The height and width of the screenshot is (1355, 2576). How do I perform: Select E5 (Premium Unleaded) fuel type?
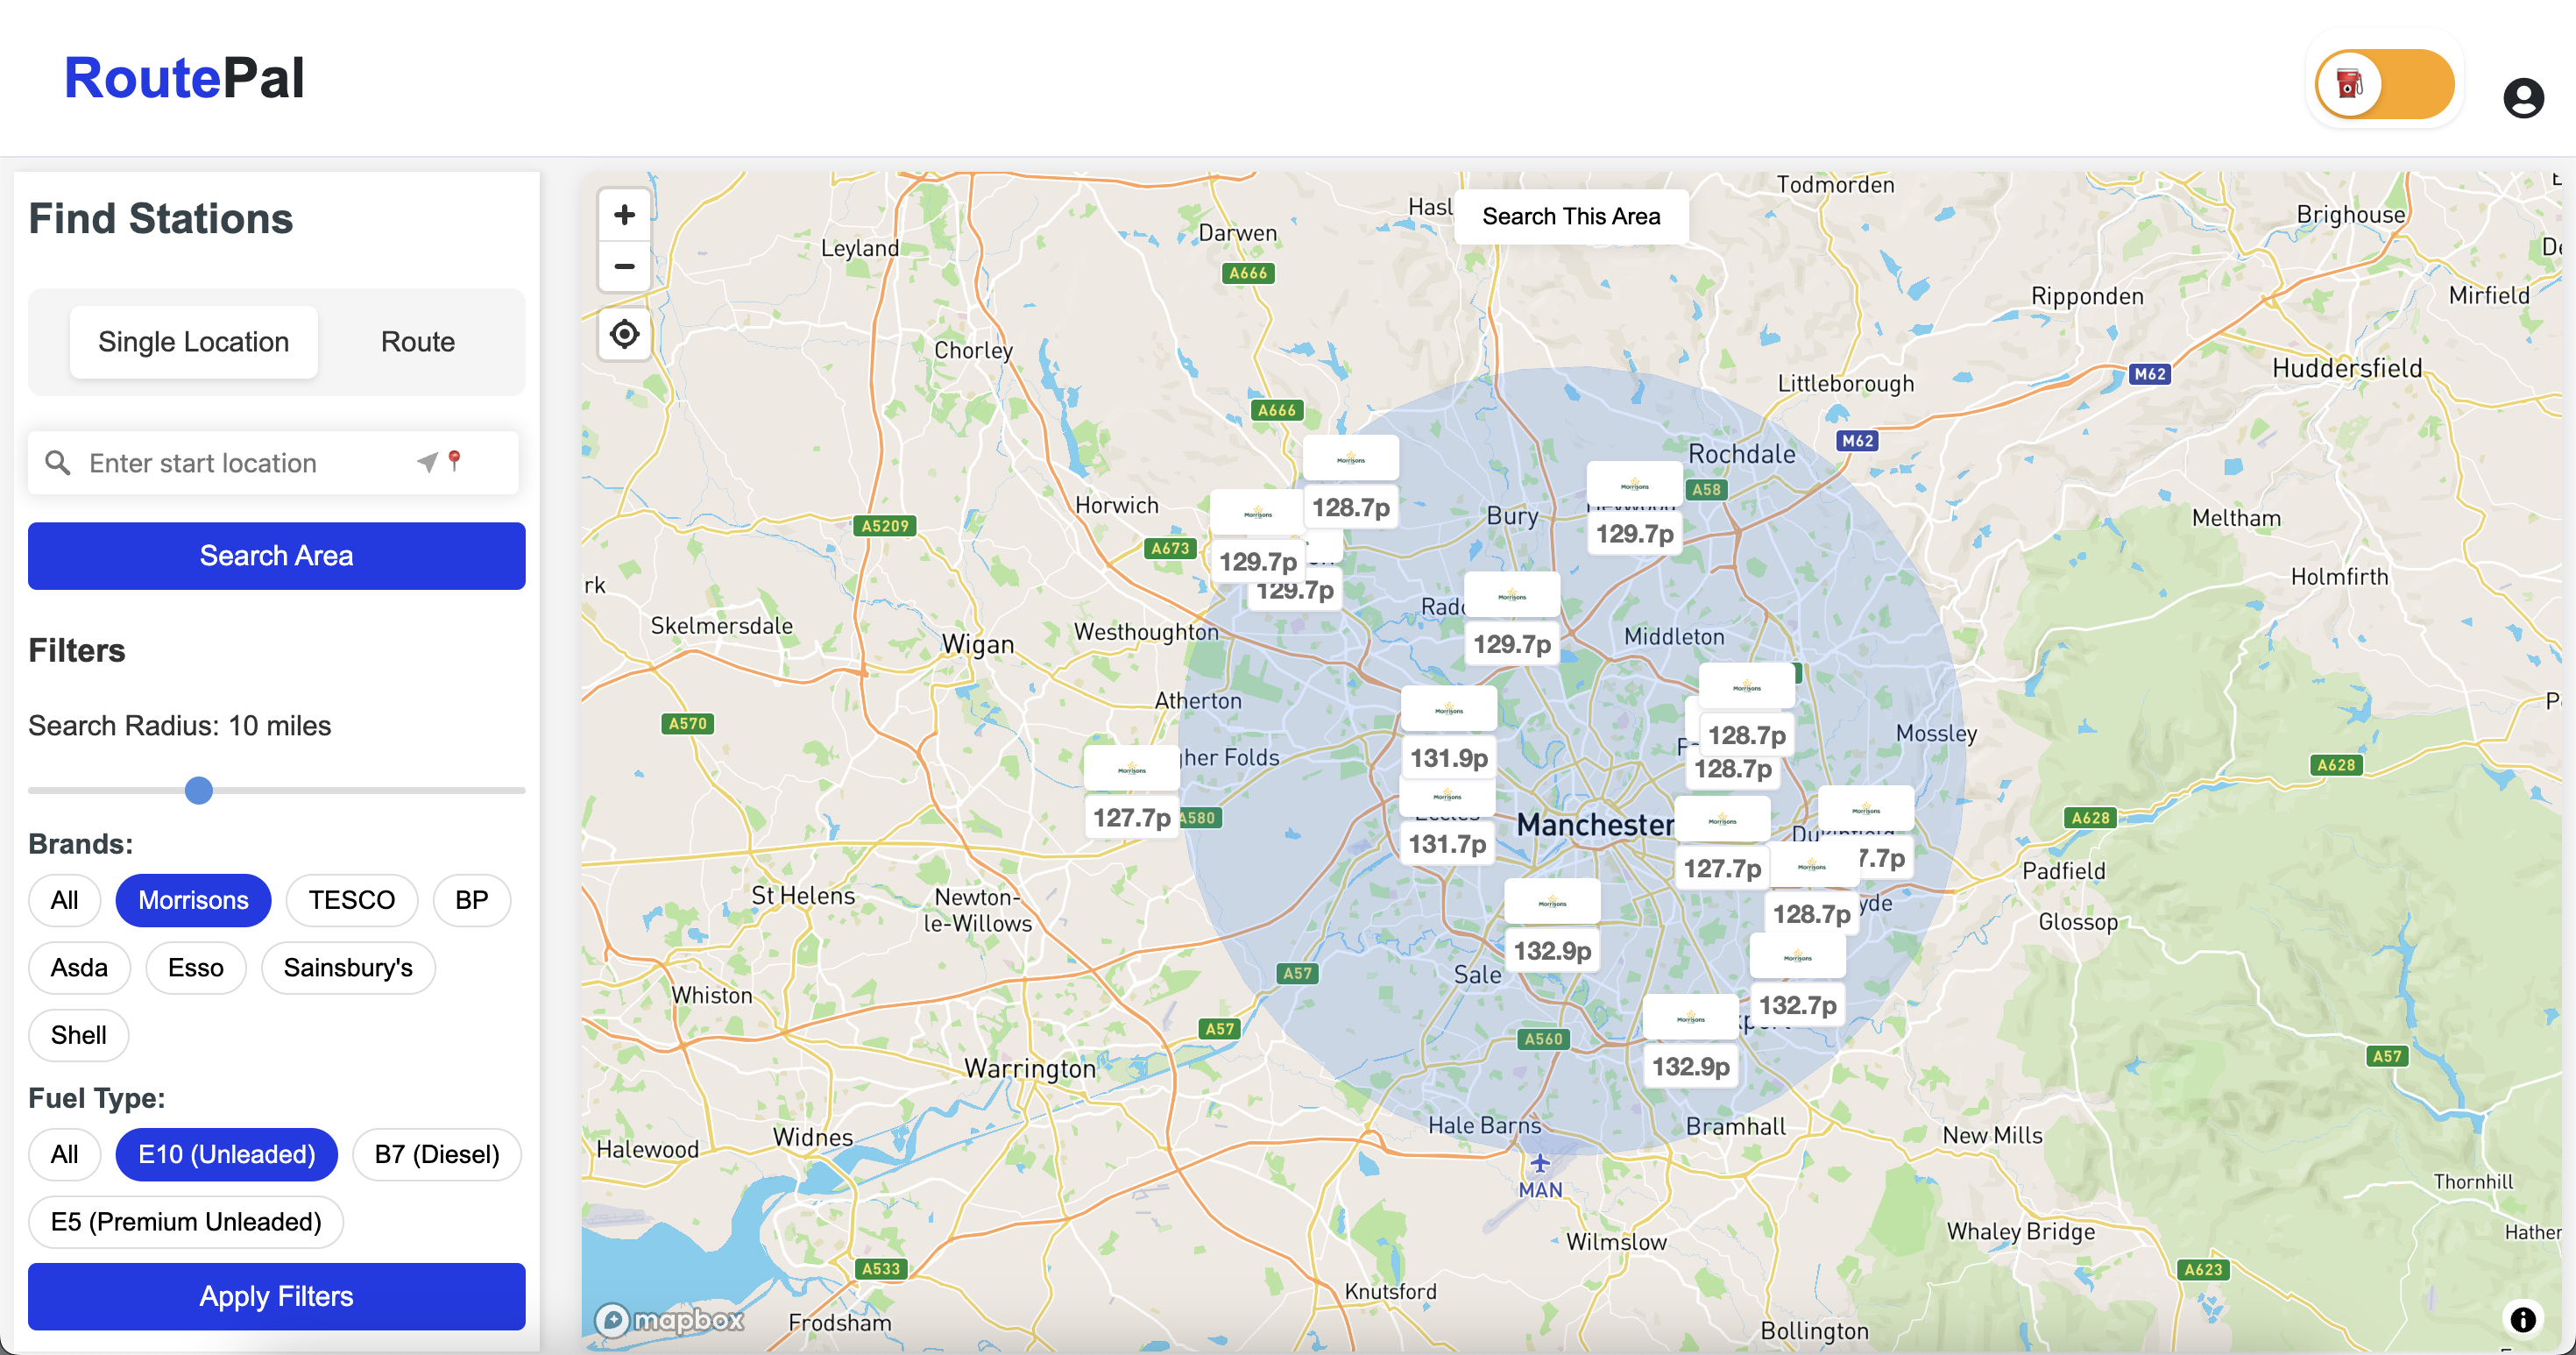(186, 1222)
